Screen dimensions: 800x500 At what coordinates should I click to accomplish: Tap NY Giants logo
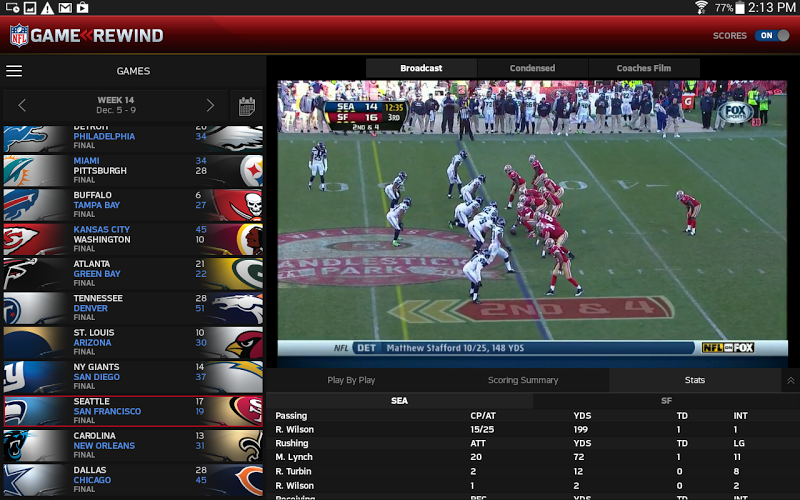(x=16, y=378)
